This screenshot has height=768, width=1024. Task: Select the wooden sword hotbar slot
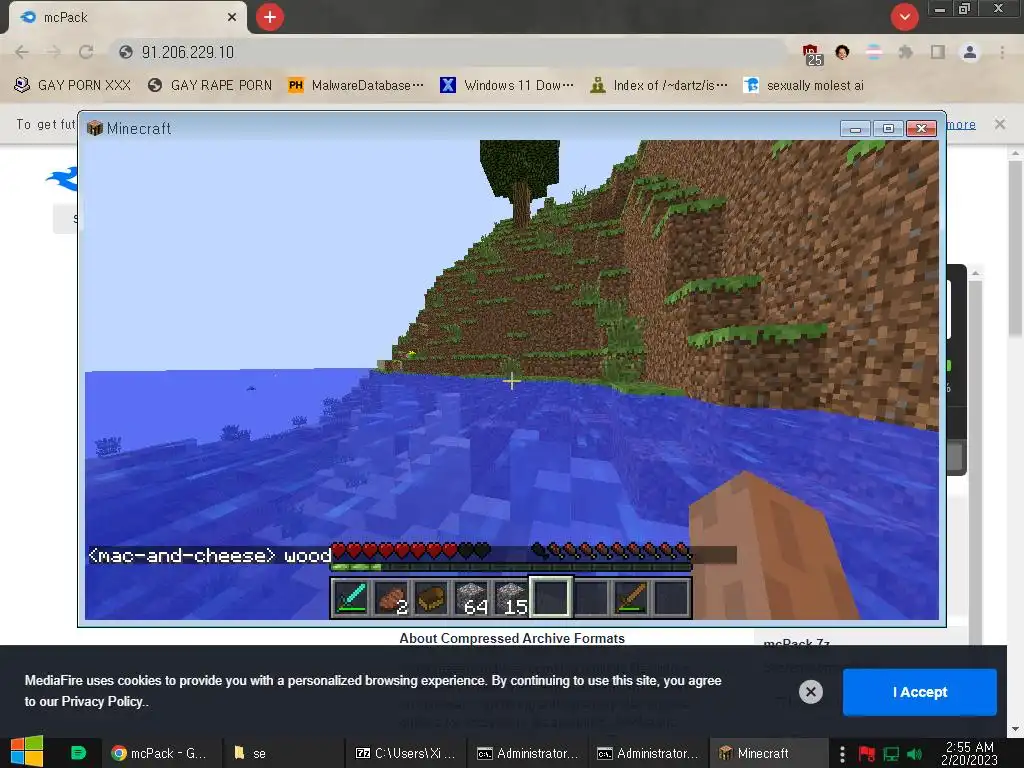pyautogui.click(x=631, y=598)
